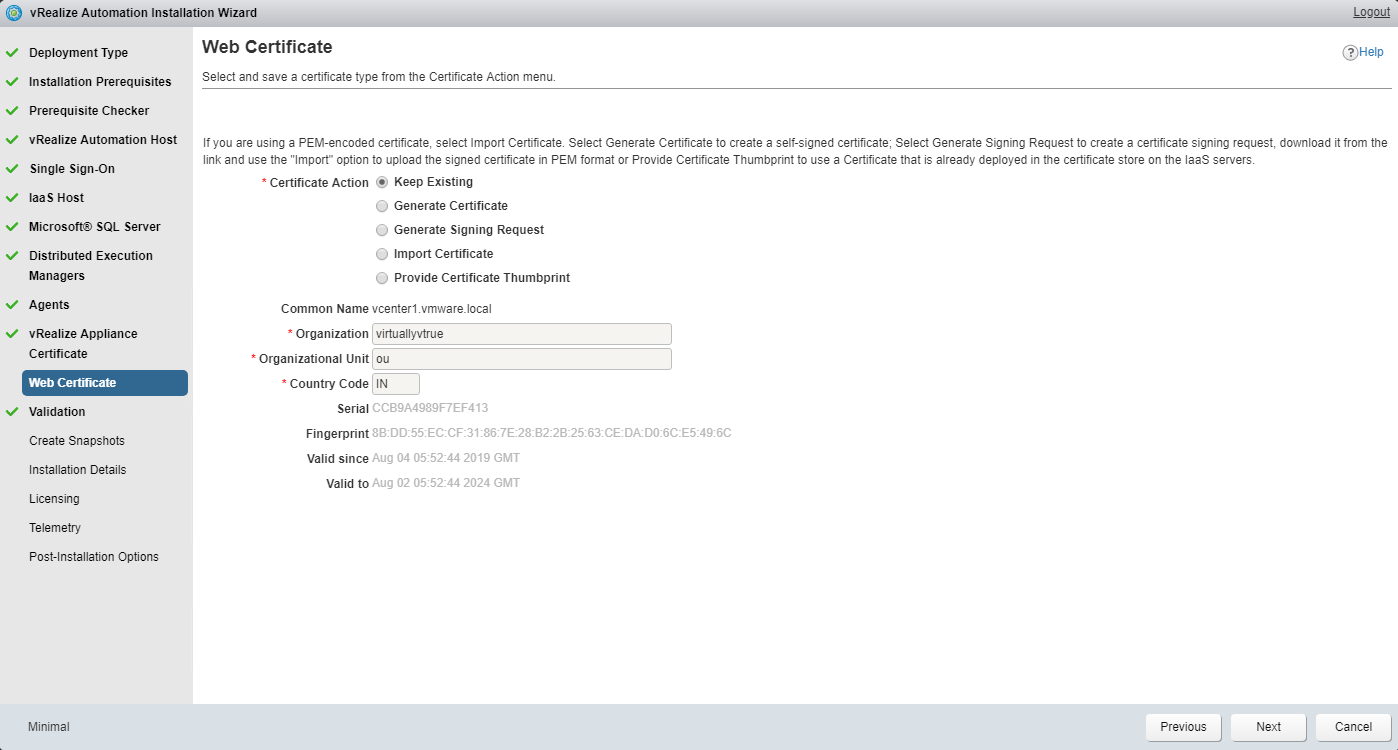Click the vRealize Automation logo icon
This screenshot has height=750, width=1398.
click(x=14, y=13)
